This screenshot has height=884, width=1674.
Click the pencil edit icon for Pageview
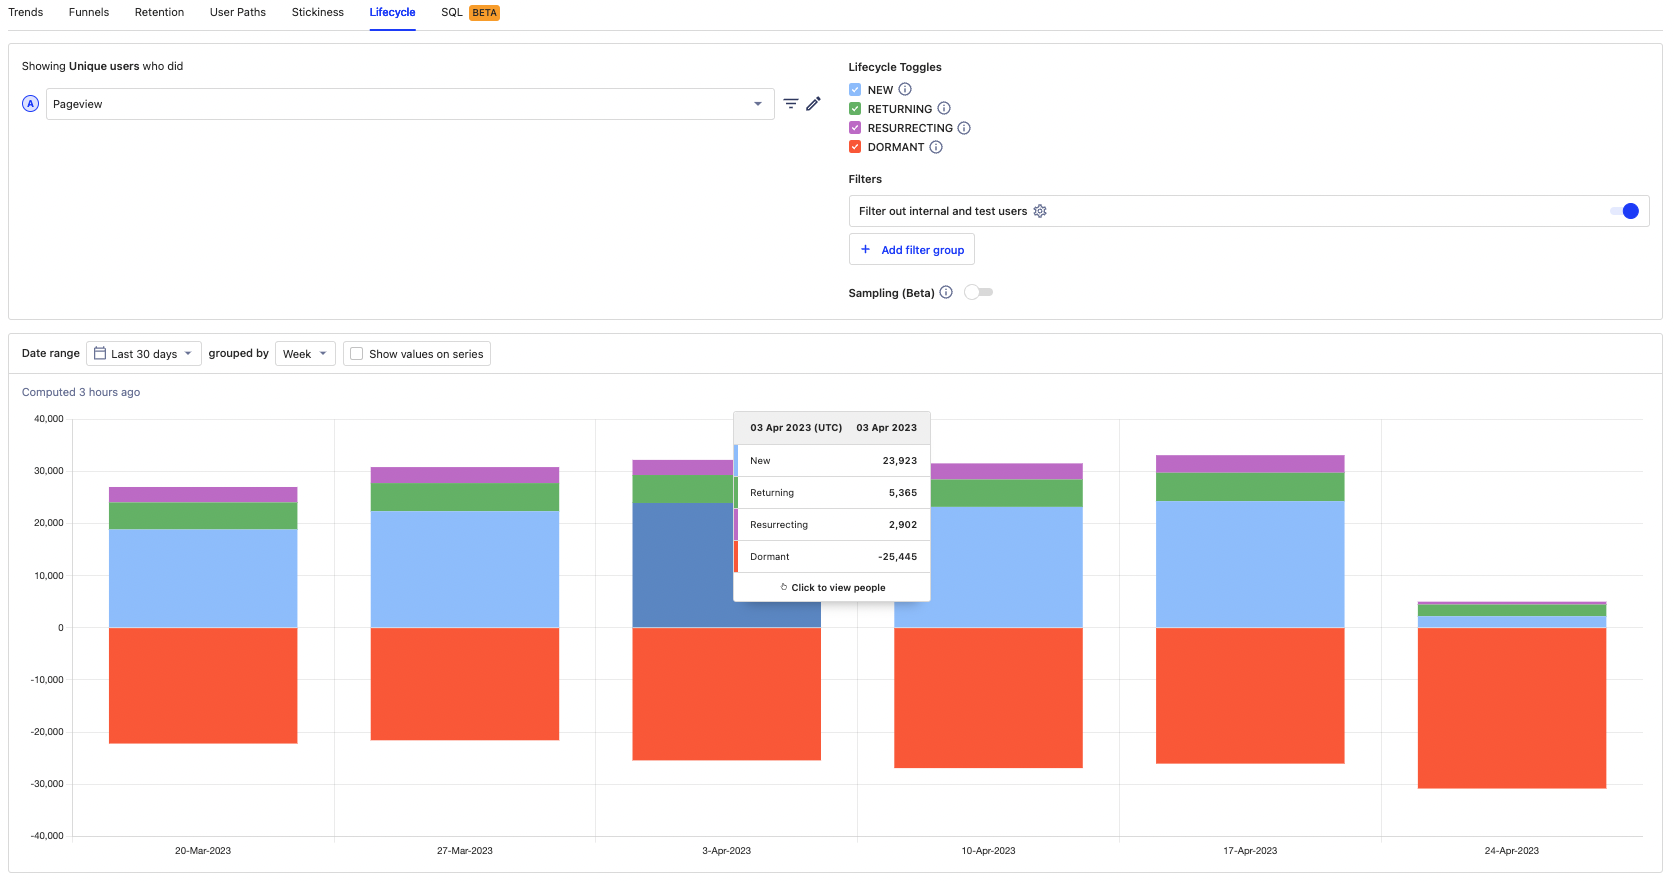coord(814,104)
